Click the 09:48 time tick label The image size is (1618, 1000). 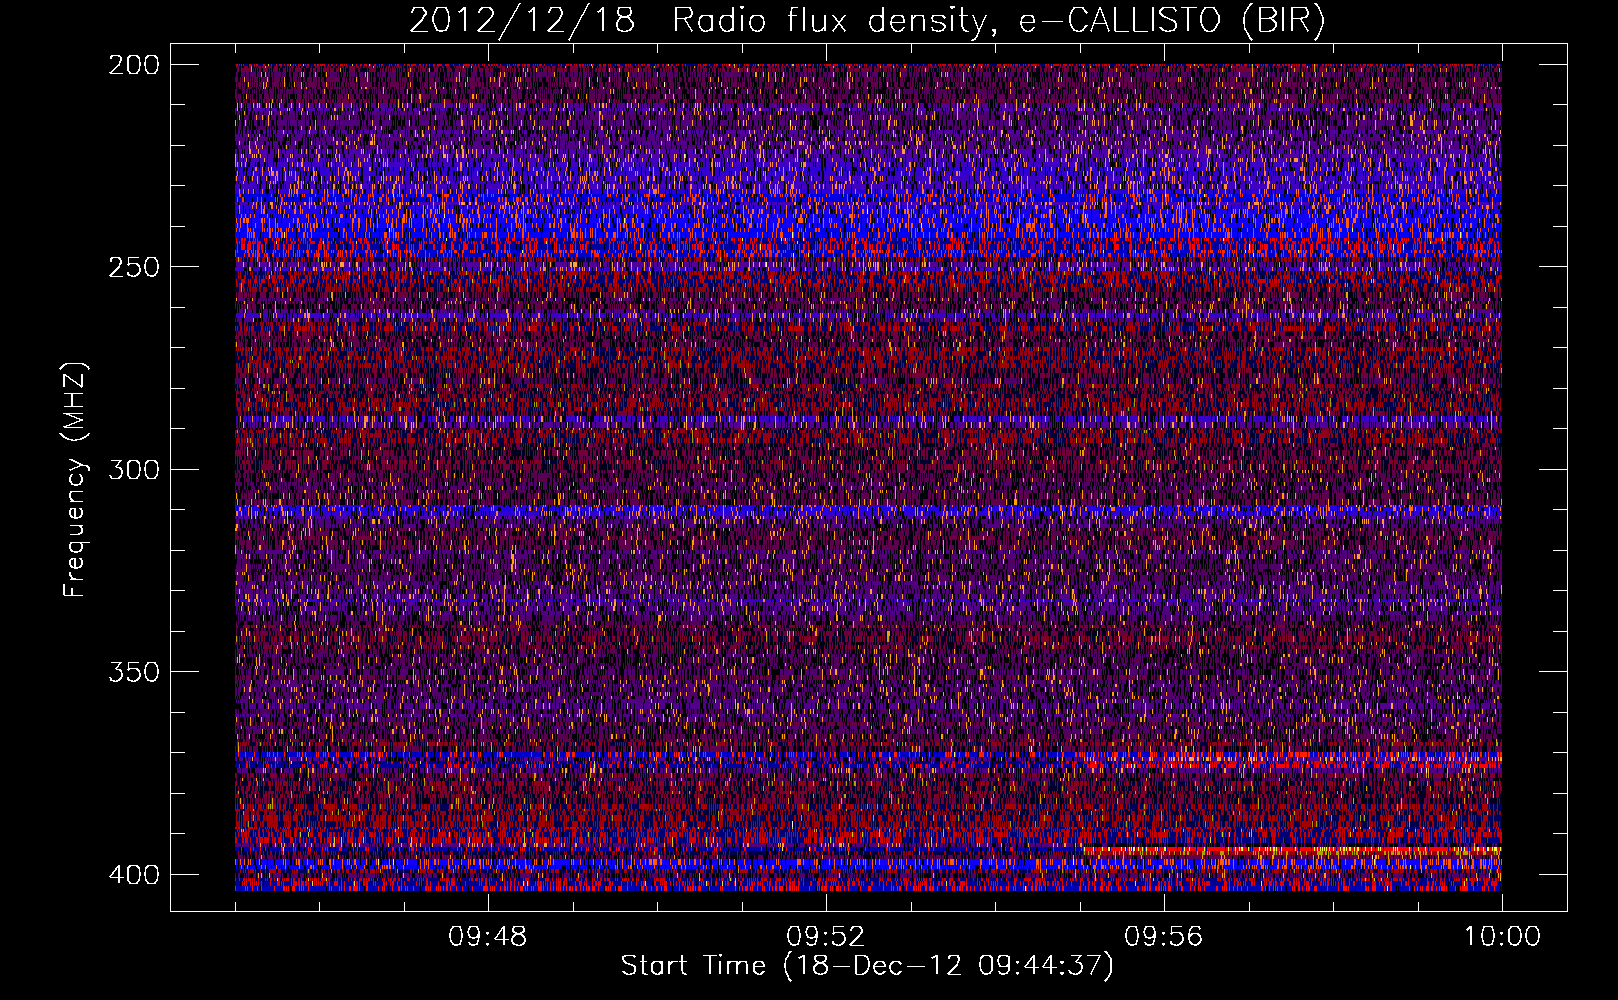pos(487,937)
